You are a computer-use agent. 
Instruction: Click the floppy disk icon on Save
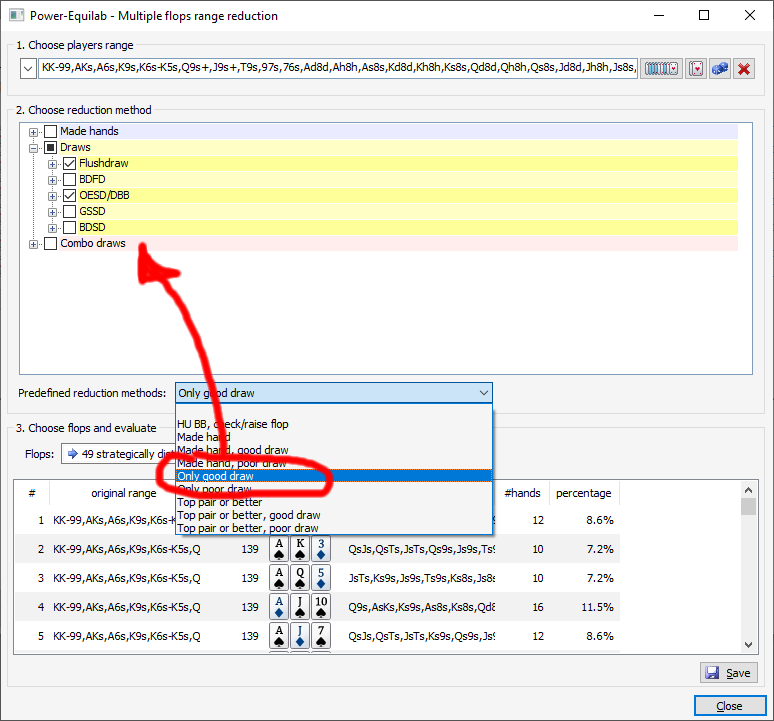tap(712, 673)
